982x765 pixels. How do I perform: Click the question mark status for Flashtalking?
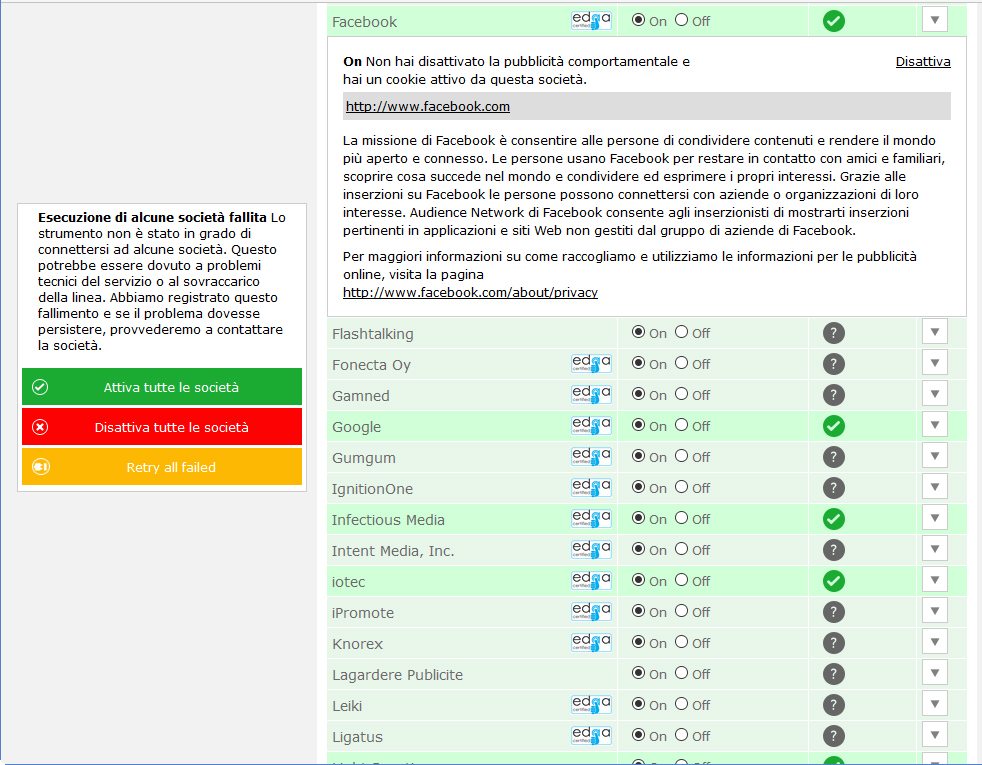click(x=833, y=334)
